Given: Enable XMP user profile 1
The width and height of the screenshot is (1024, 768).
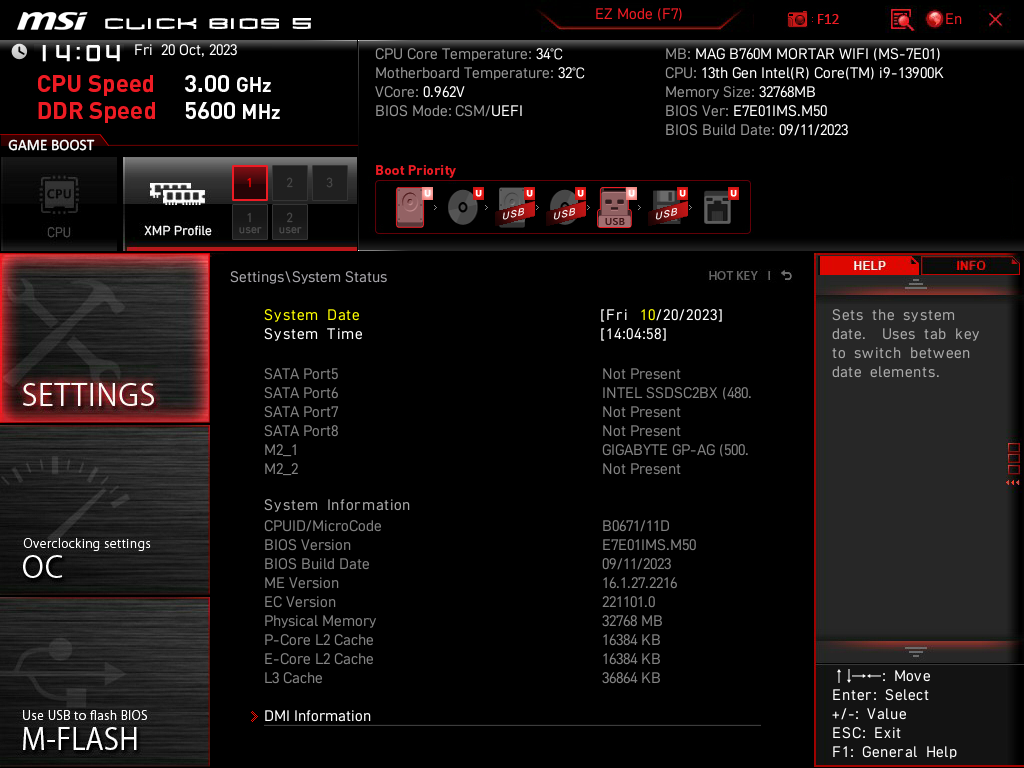Looking at the screenshot, I should tap(249, 222).
